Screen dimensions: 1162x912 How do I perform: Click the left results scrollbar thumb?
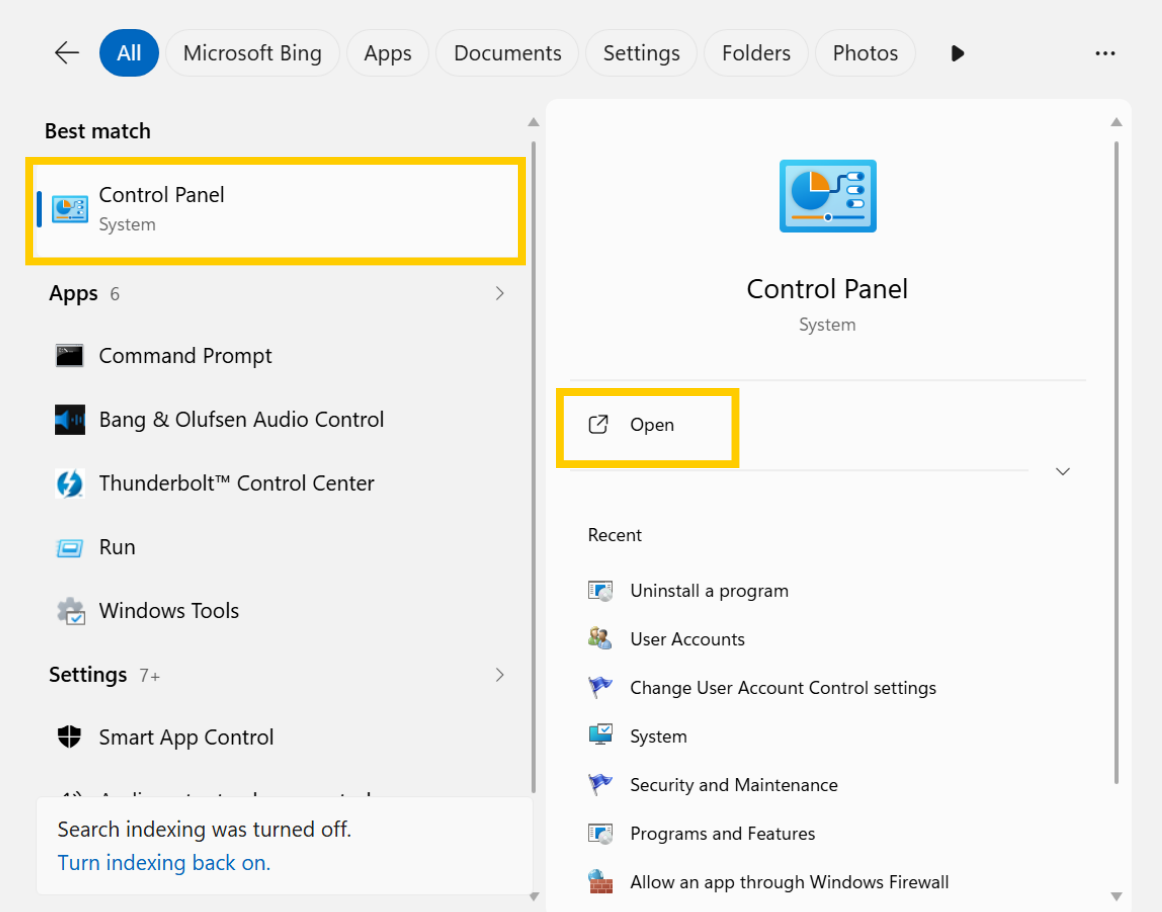pos(533,467)
